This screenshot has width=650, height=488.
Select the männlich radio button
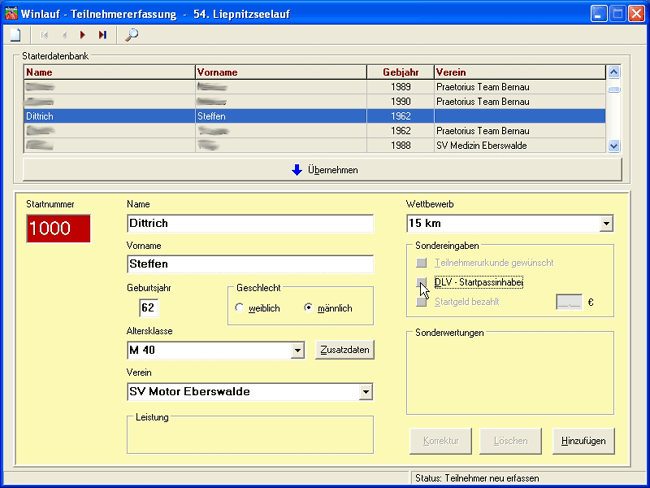(x=309, y=308)
